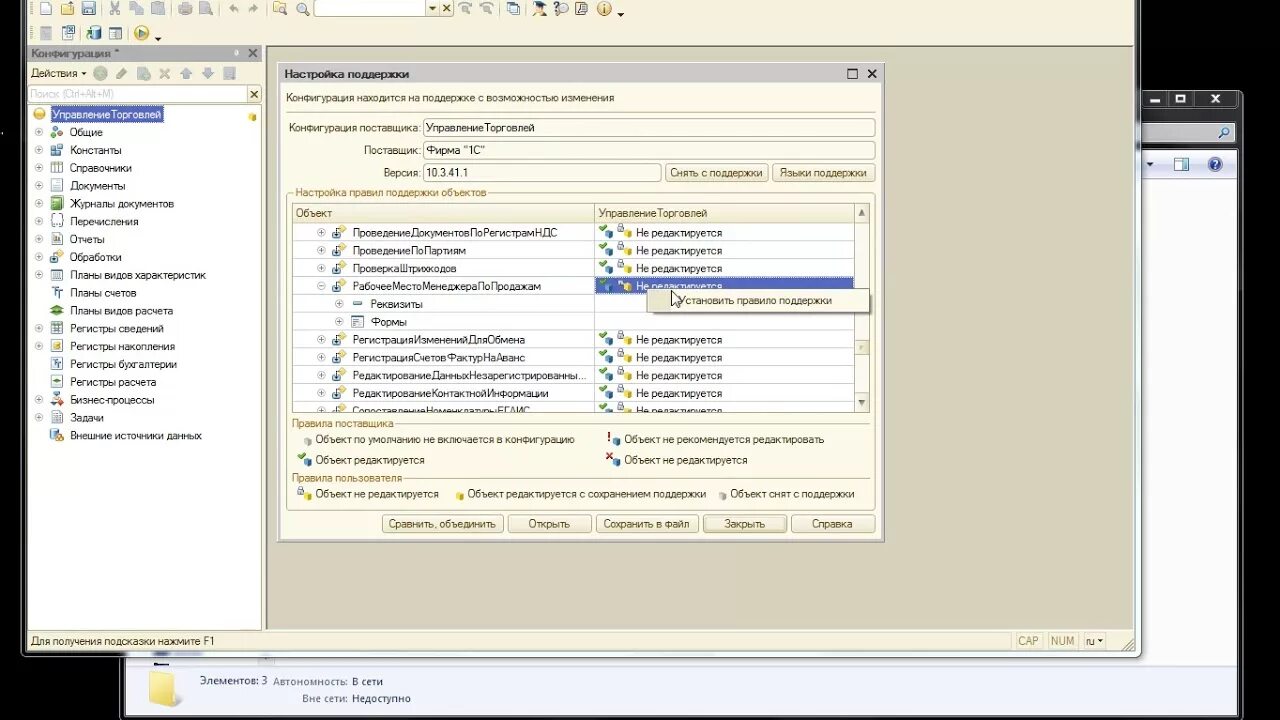Click the Open file toolbar icon

pos(67,8)
